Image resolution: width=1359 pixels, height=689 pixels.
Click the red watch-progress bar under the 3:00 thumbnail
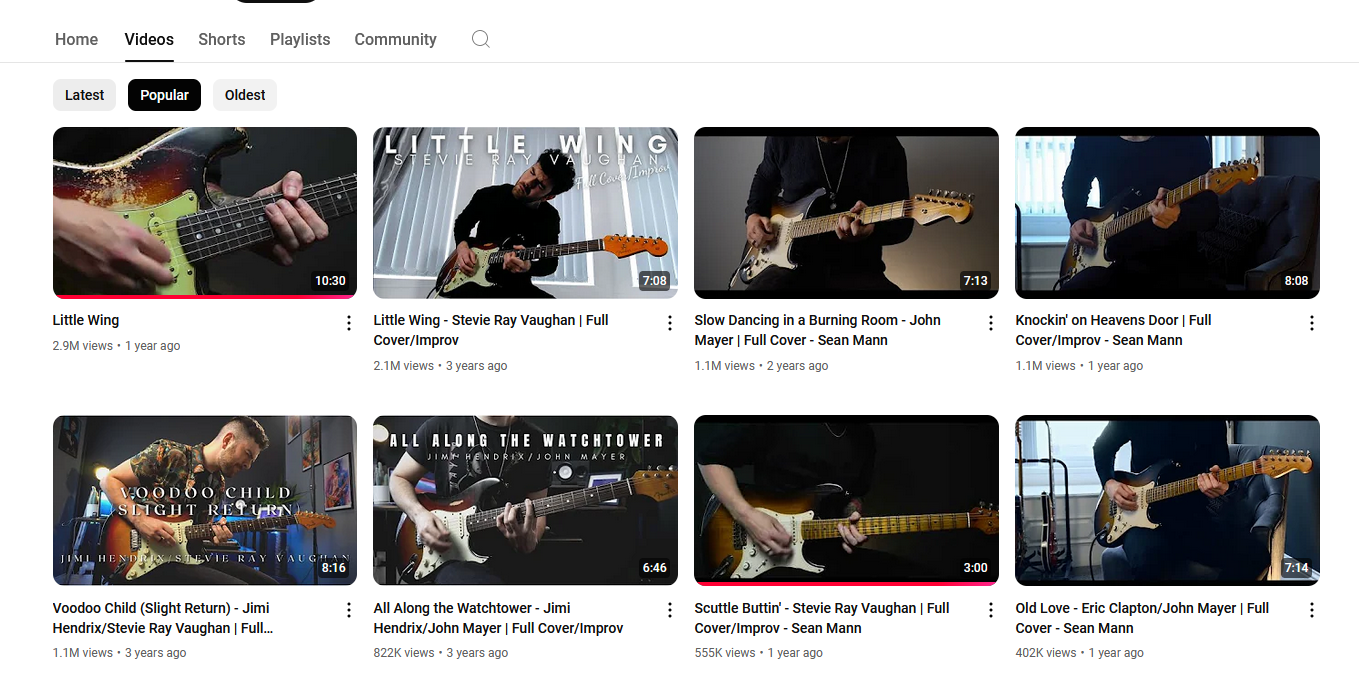coord(847,584)
